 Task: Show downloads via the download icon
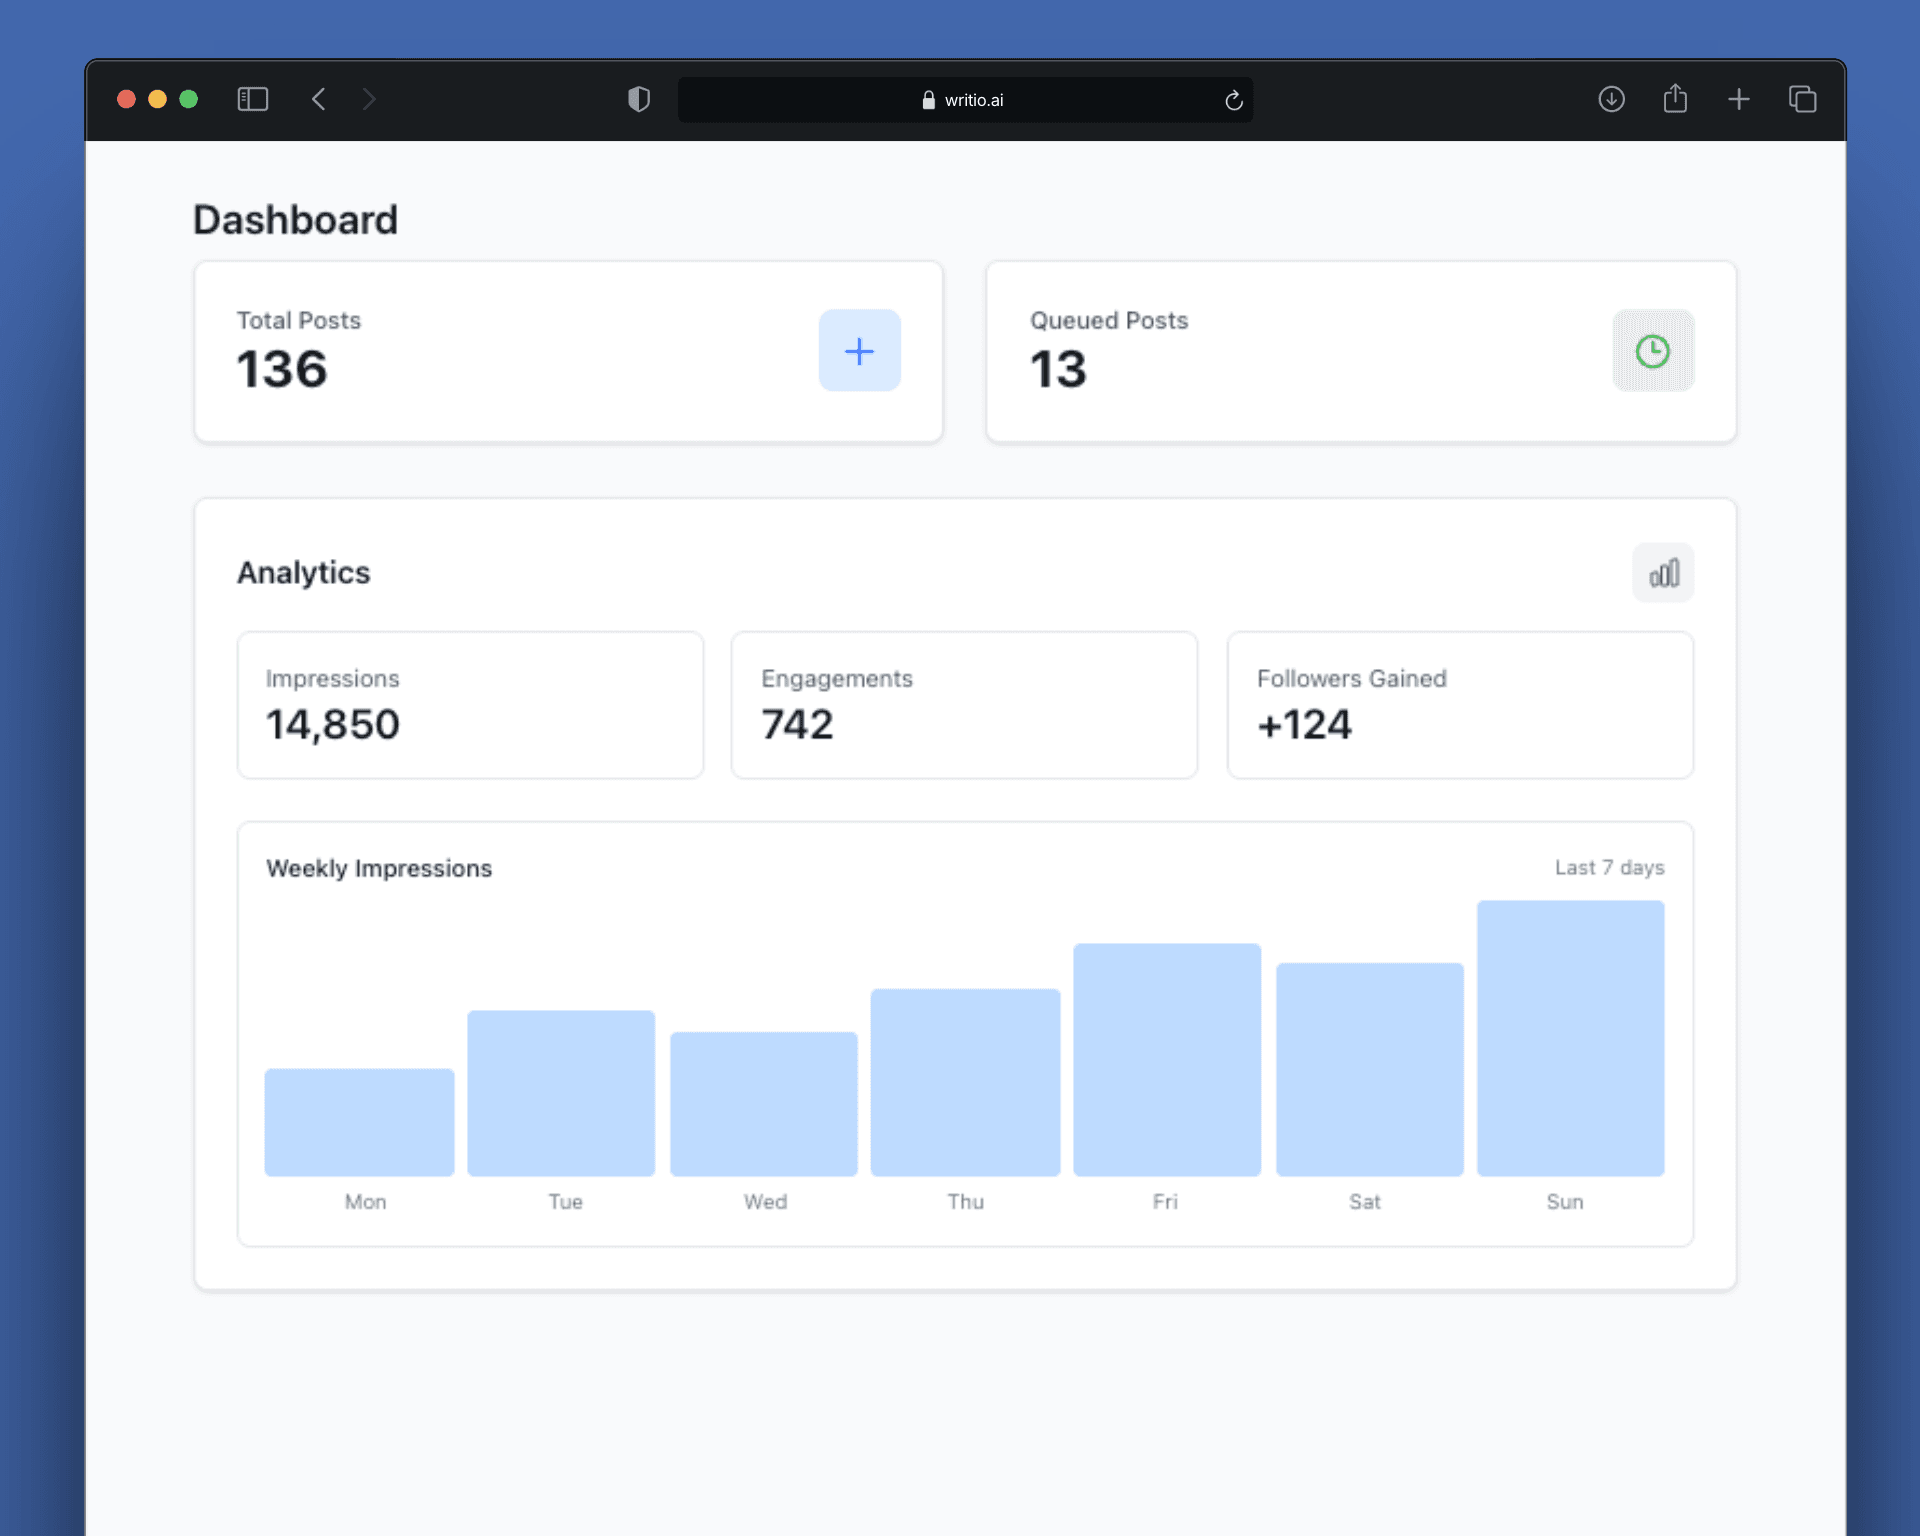[x=1610, y=99]
